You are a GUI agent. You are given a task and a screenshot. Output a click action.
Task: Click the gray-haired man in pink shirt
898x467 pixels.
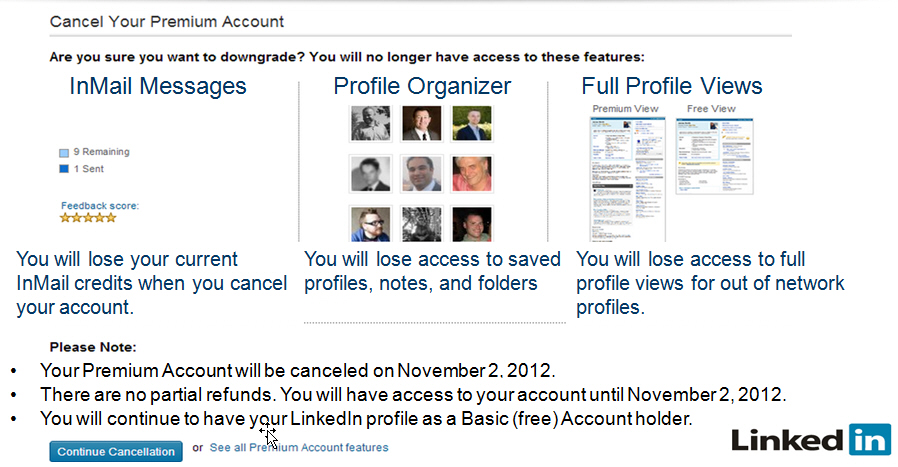tap(471, 174)
